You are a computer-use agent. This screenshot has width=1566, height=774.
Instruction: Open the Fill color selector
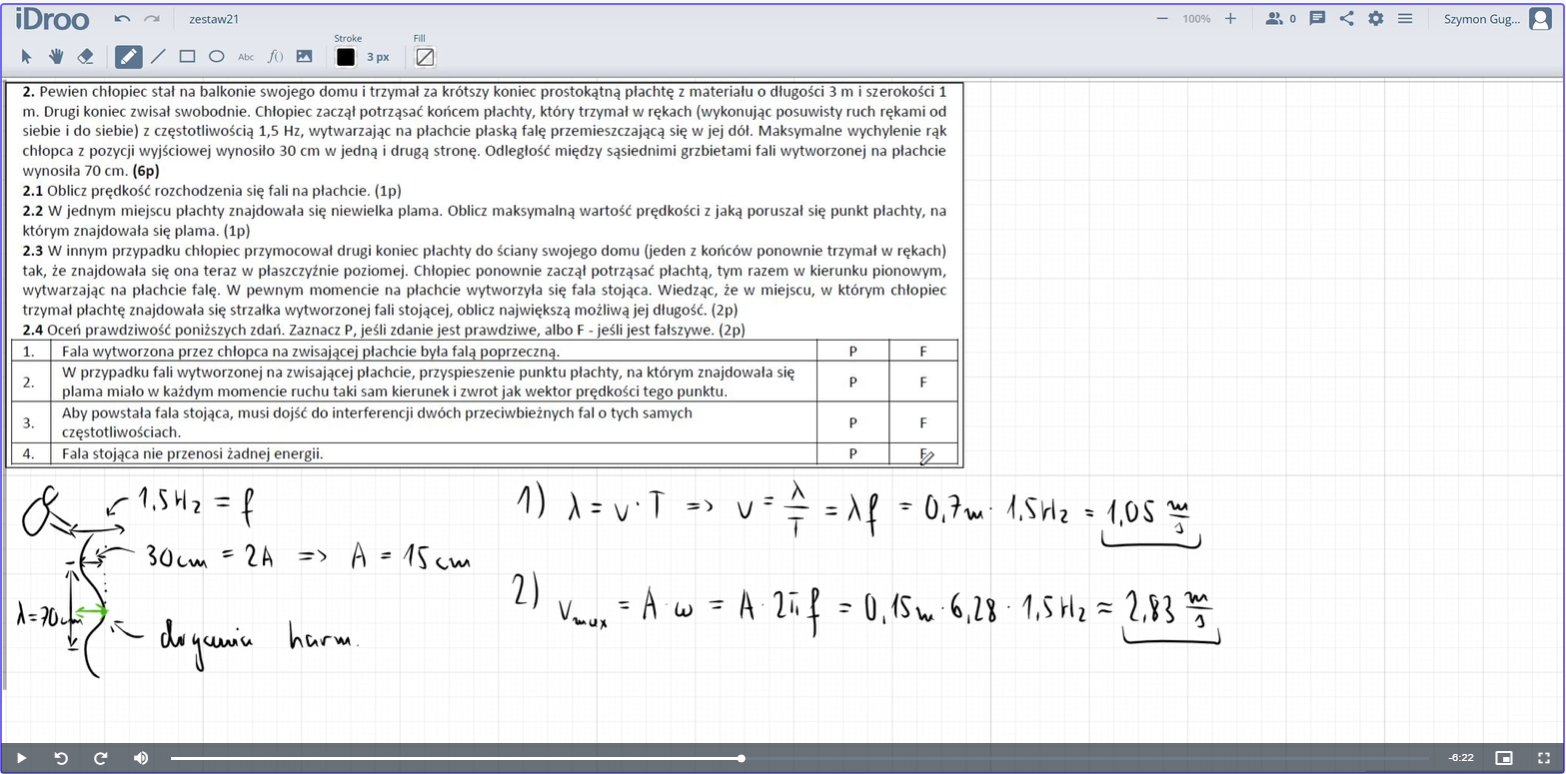(x=425, y=57)
